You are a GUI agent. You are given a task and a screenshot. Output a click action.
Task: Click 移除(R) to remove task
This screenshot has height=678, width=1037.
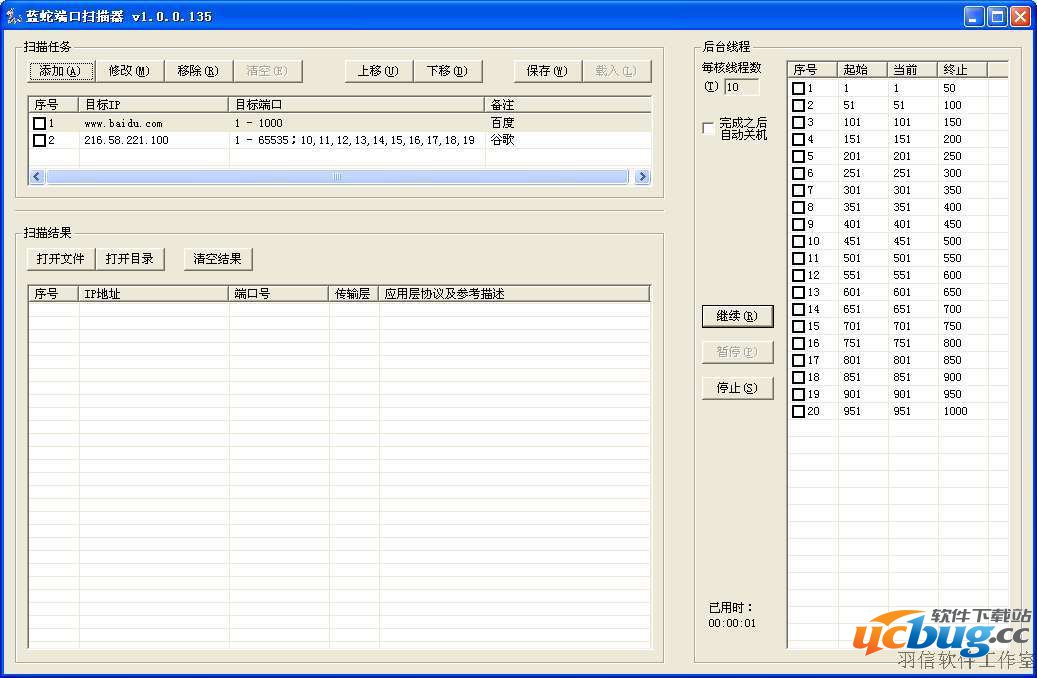pyautogui.click(x=197, y=71)
